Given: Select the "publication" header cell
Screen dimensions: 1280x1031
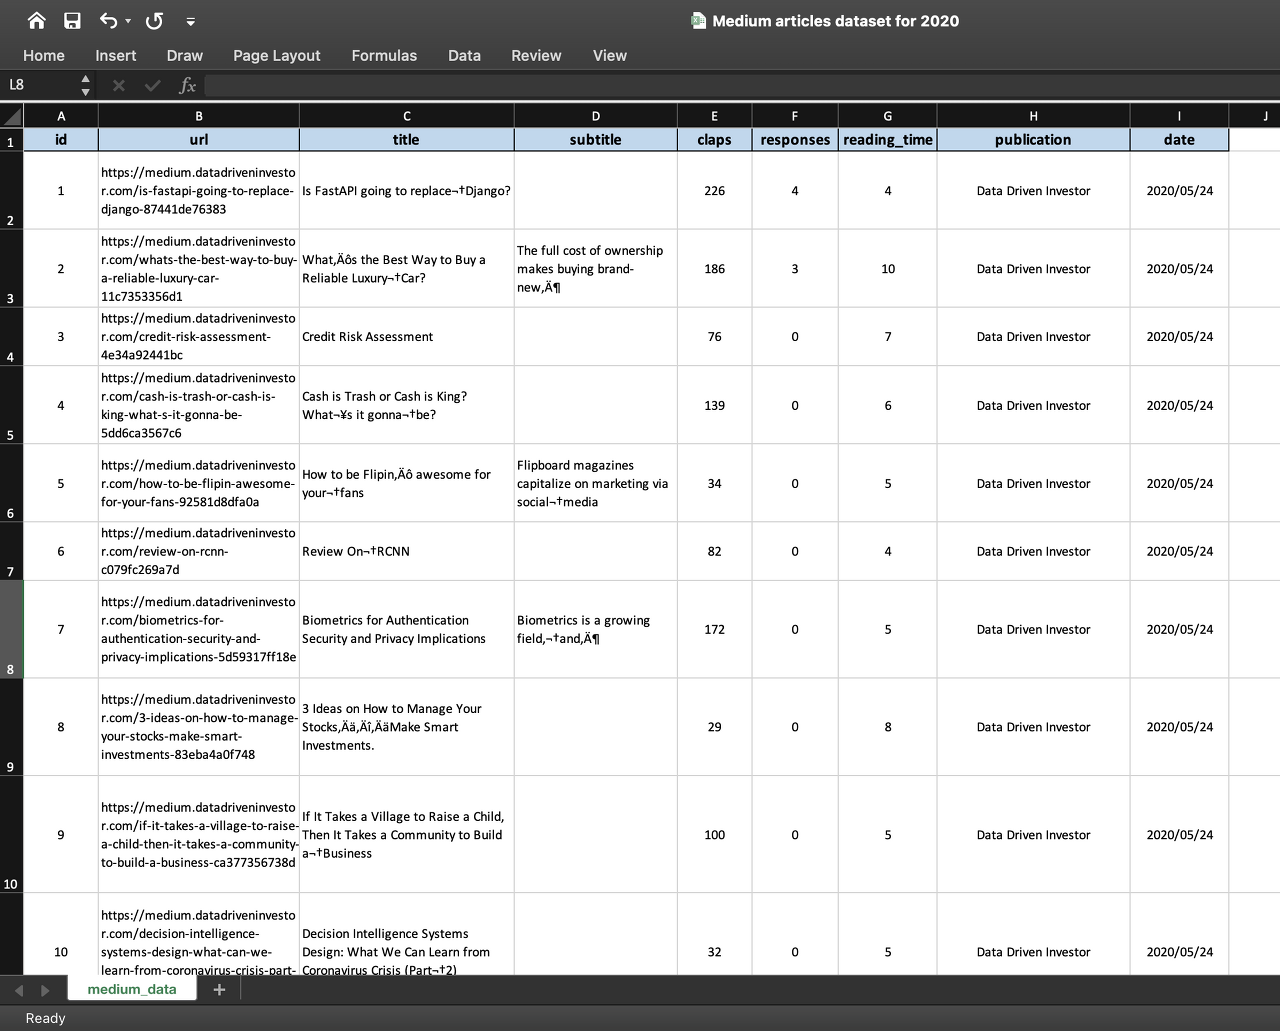Looking at the screenshot, I should [x=1033, y=140].
